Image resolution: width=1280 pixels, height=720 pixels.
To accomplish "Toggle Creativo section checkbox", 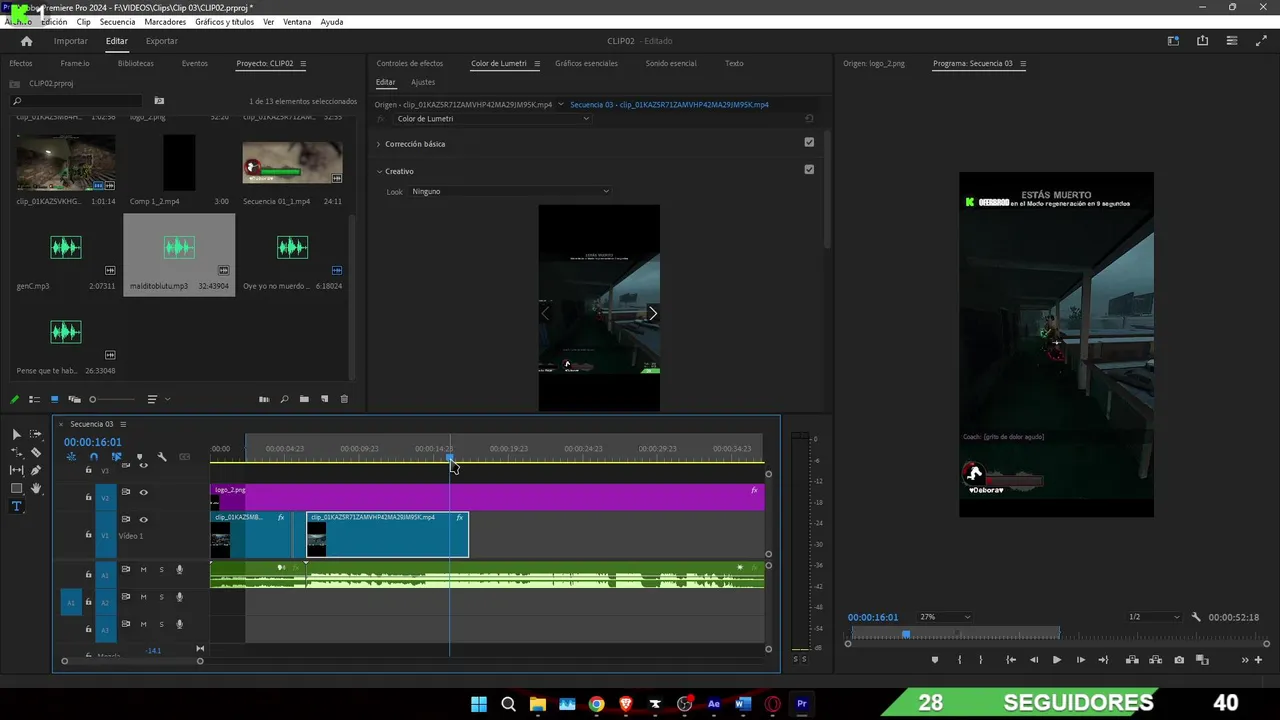I will [809, 169].
